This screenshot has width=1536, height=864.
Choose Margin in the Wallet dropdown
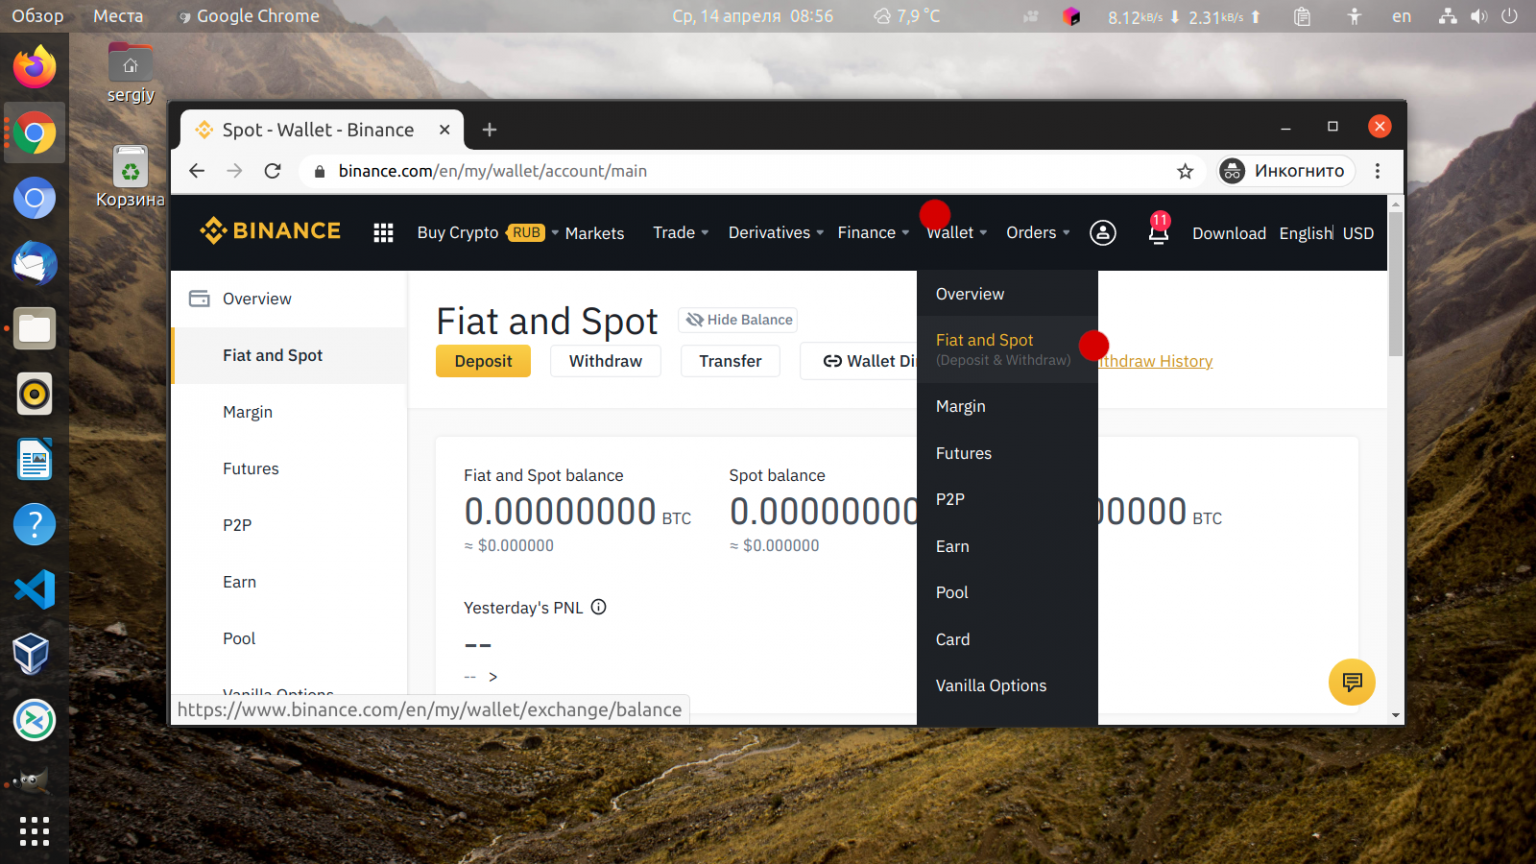[1007, 406]
